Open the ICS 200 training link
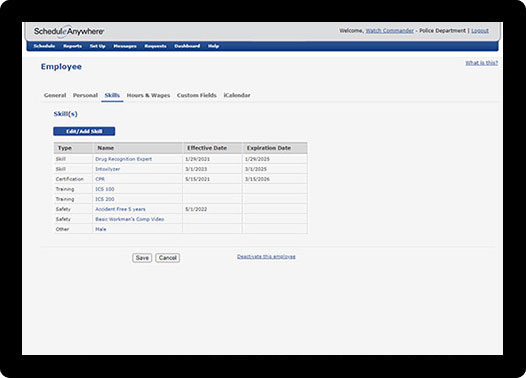The width and height of the screenshot is (526, 378). [105, 199]
